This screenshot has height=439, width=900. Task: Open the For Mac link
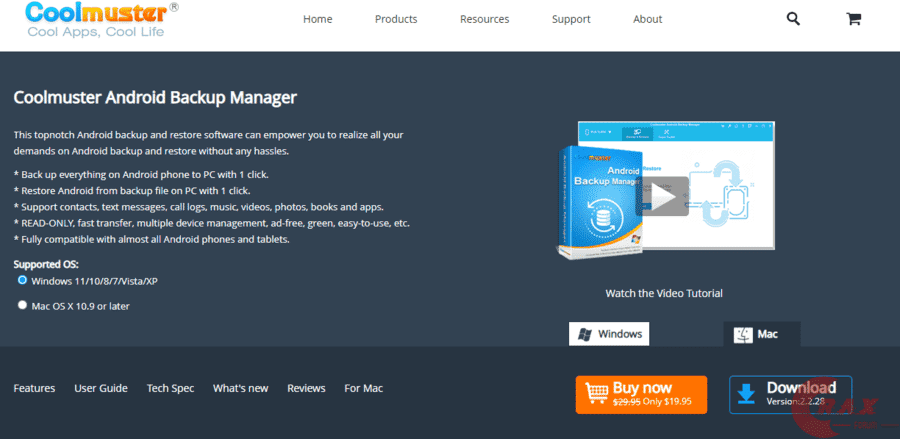click(x=363, y=389)
